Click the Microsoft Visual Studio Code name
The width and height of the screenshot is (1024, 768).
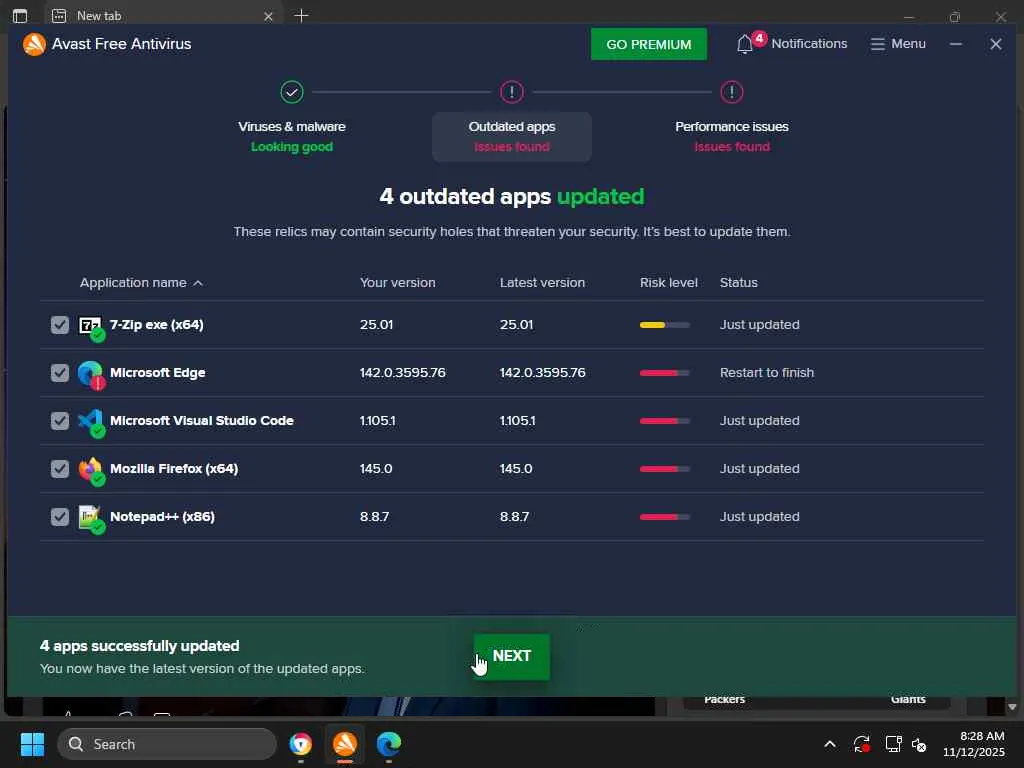click(x=202, y=421)
